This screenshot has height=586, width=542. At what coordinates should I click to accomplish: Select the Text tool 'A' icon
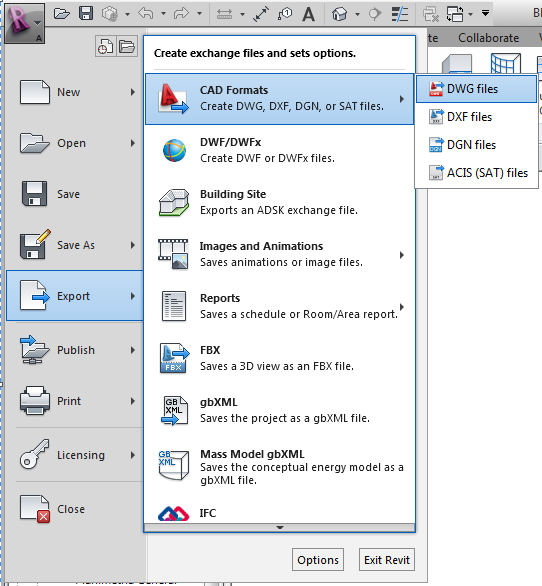[x=308, y=14]
